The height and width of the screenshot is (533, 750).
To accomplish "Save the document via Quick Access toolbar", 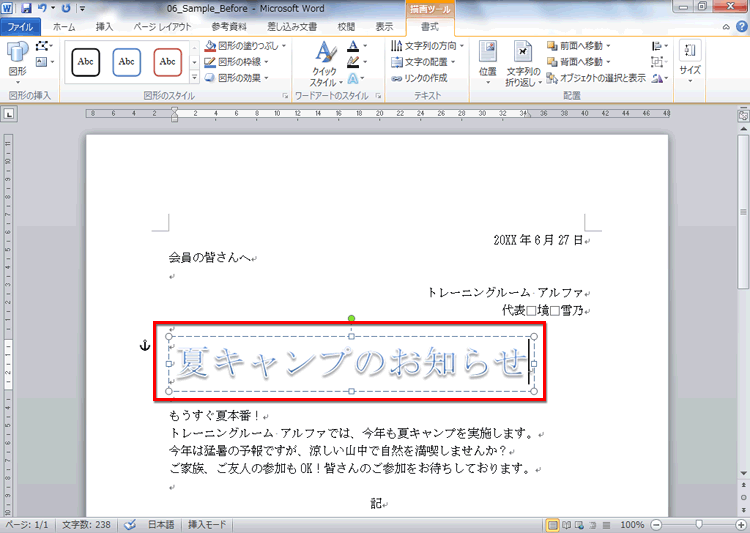I will [x=26, y=8].
